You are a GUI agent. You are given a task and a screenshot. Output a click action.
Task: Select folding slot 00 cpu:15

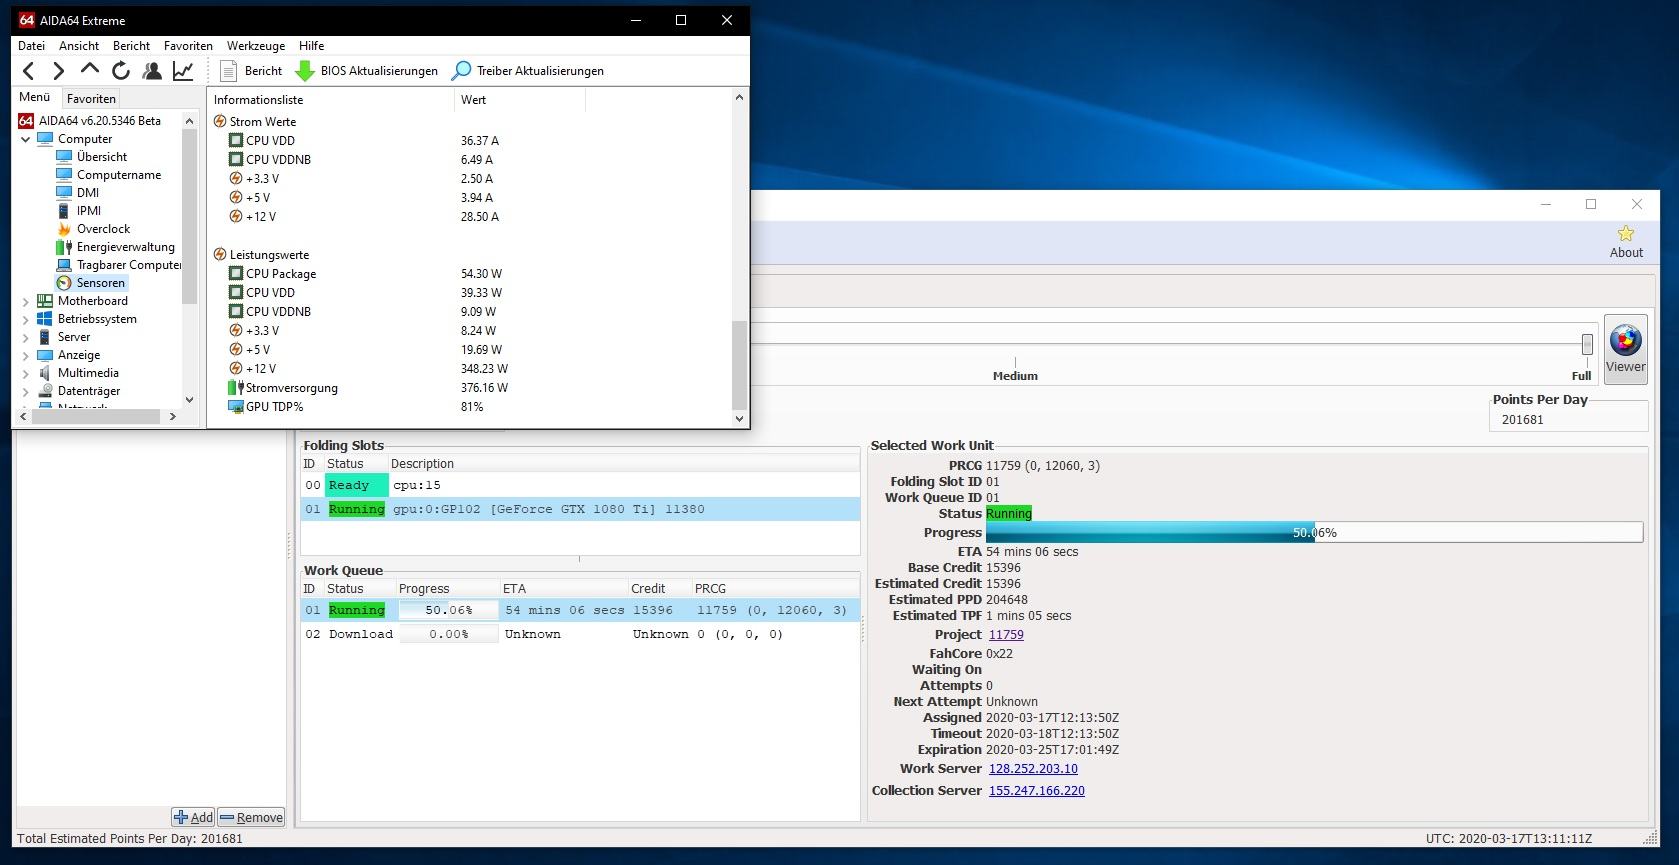tap(580, 485)
